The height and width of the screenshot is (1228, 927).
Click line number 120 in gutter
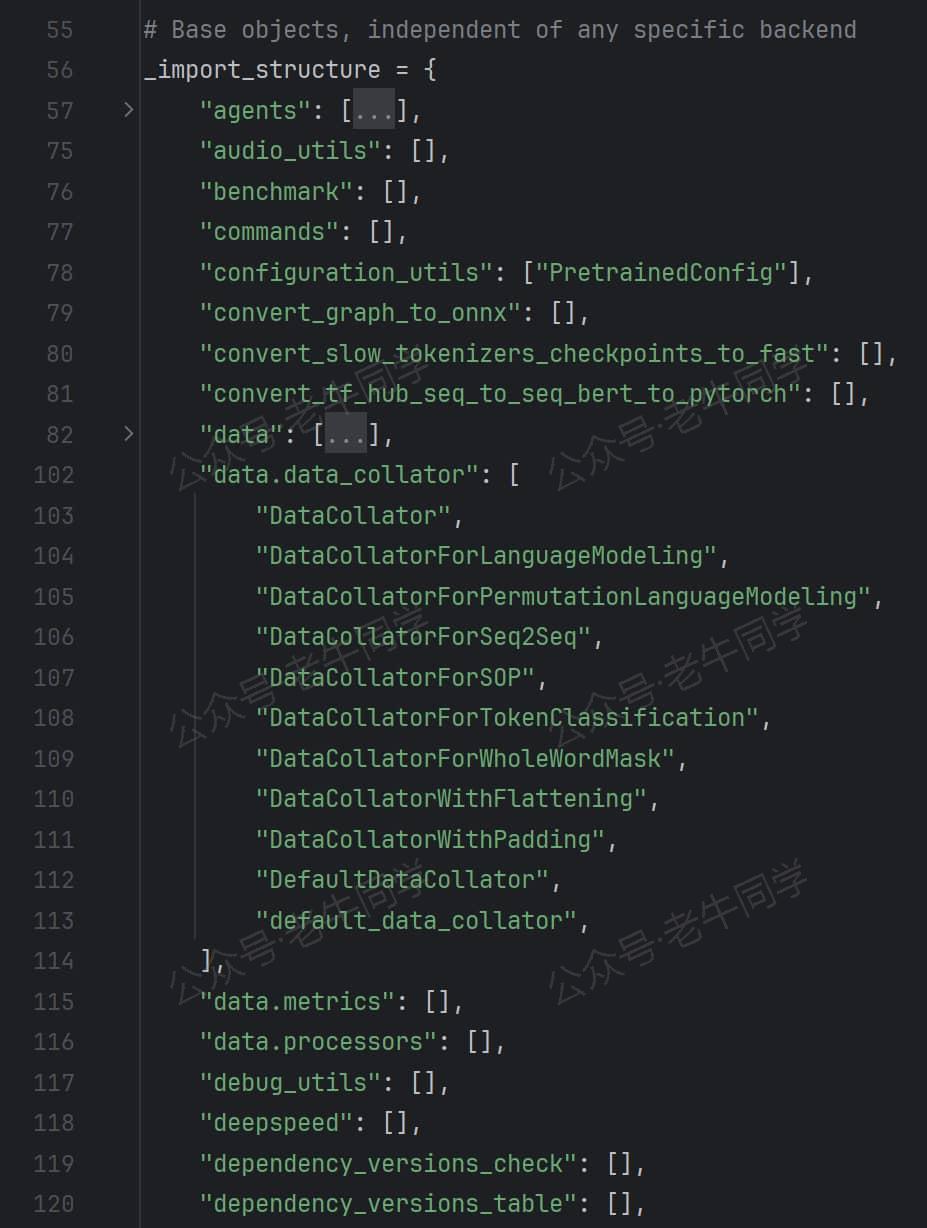coord(53,1204)
